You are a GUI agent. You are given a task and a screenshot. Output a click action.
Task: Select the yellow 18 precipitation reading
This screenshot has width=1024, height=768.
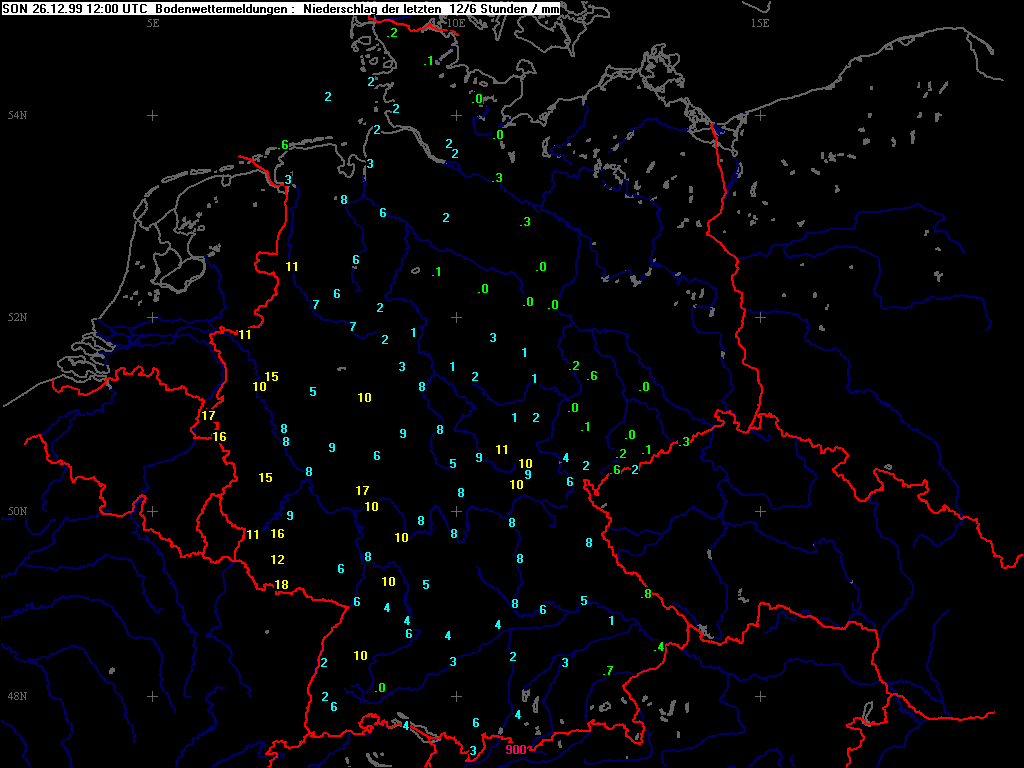pos(281,585)
